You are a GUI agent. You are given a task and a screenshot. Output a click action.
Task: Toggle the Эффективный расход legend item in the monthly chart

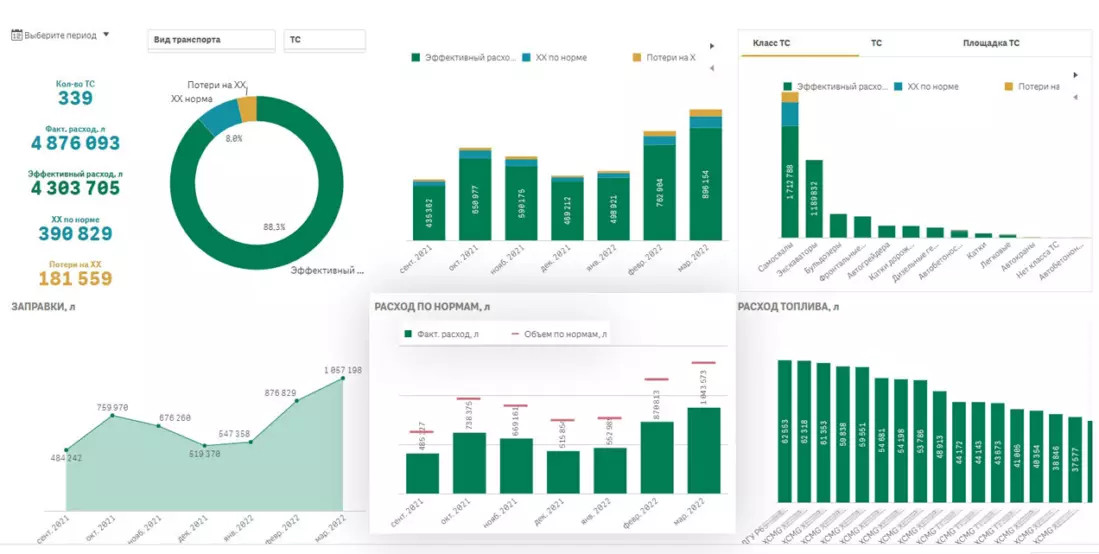click(463, 58)
